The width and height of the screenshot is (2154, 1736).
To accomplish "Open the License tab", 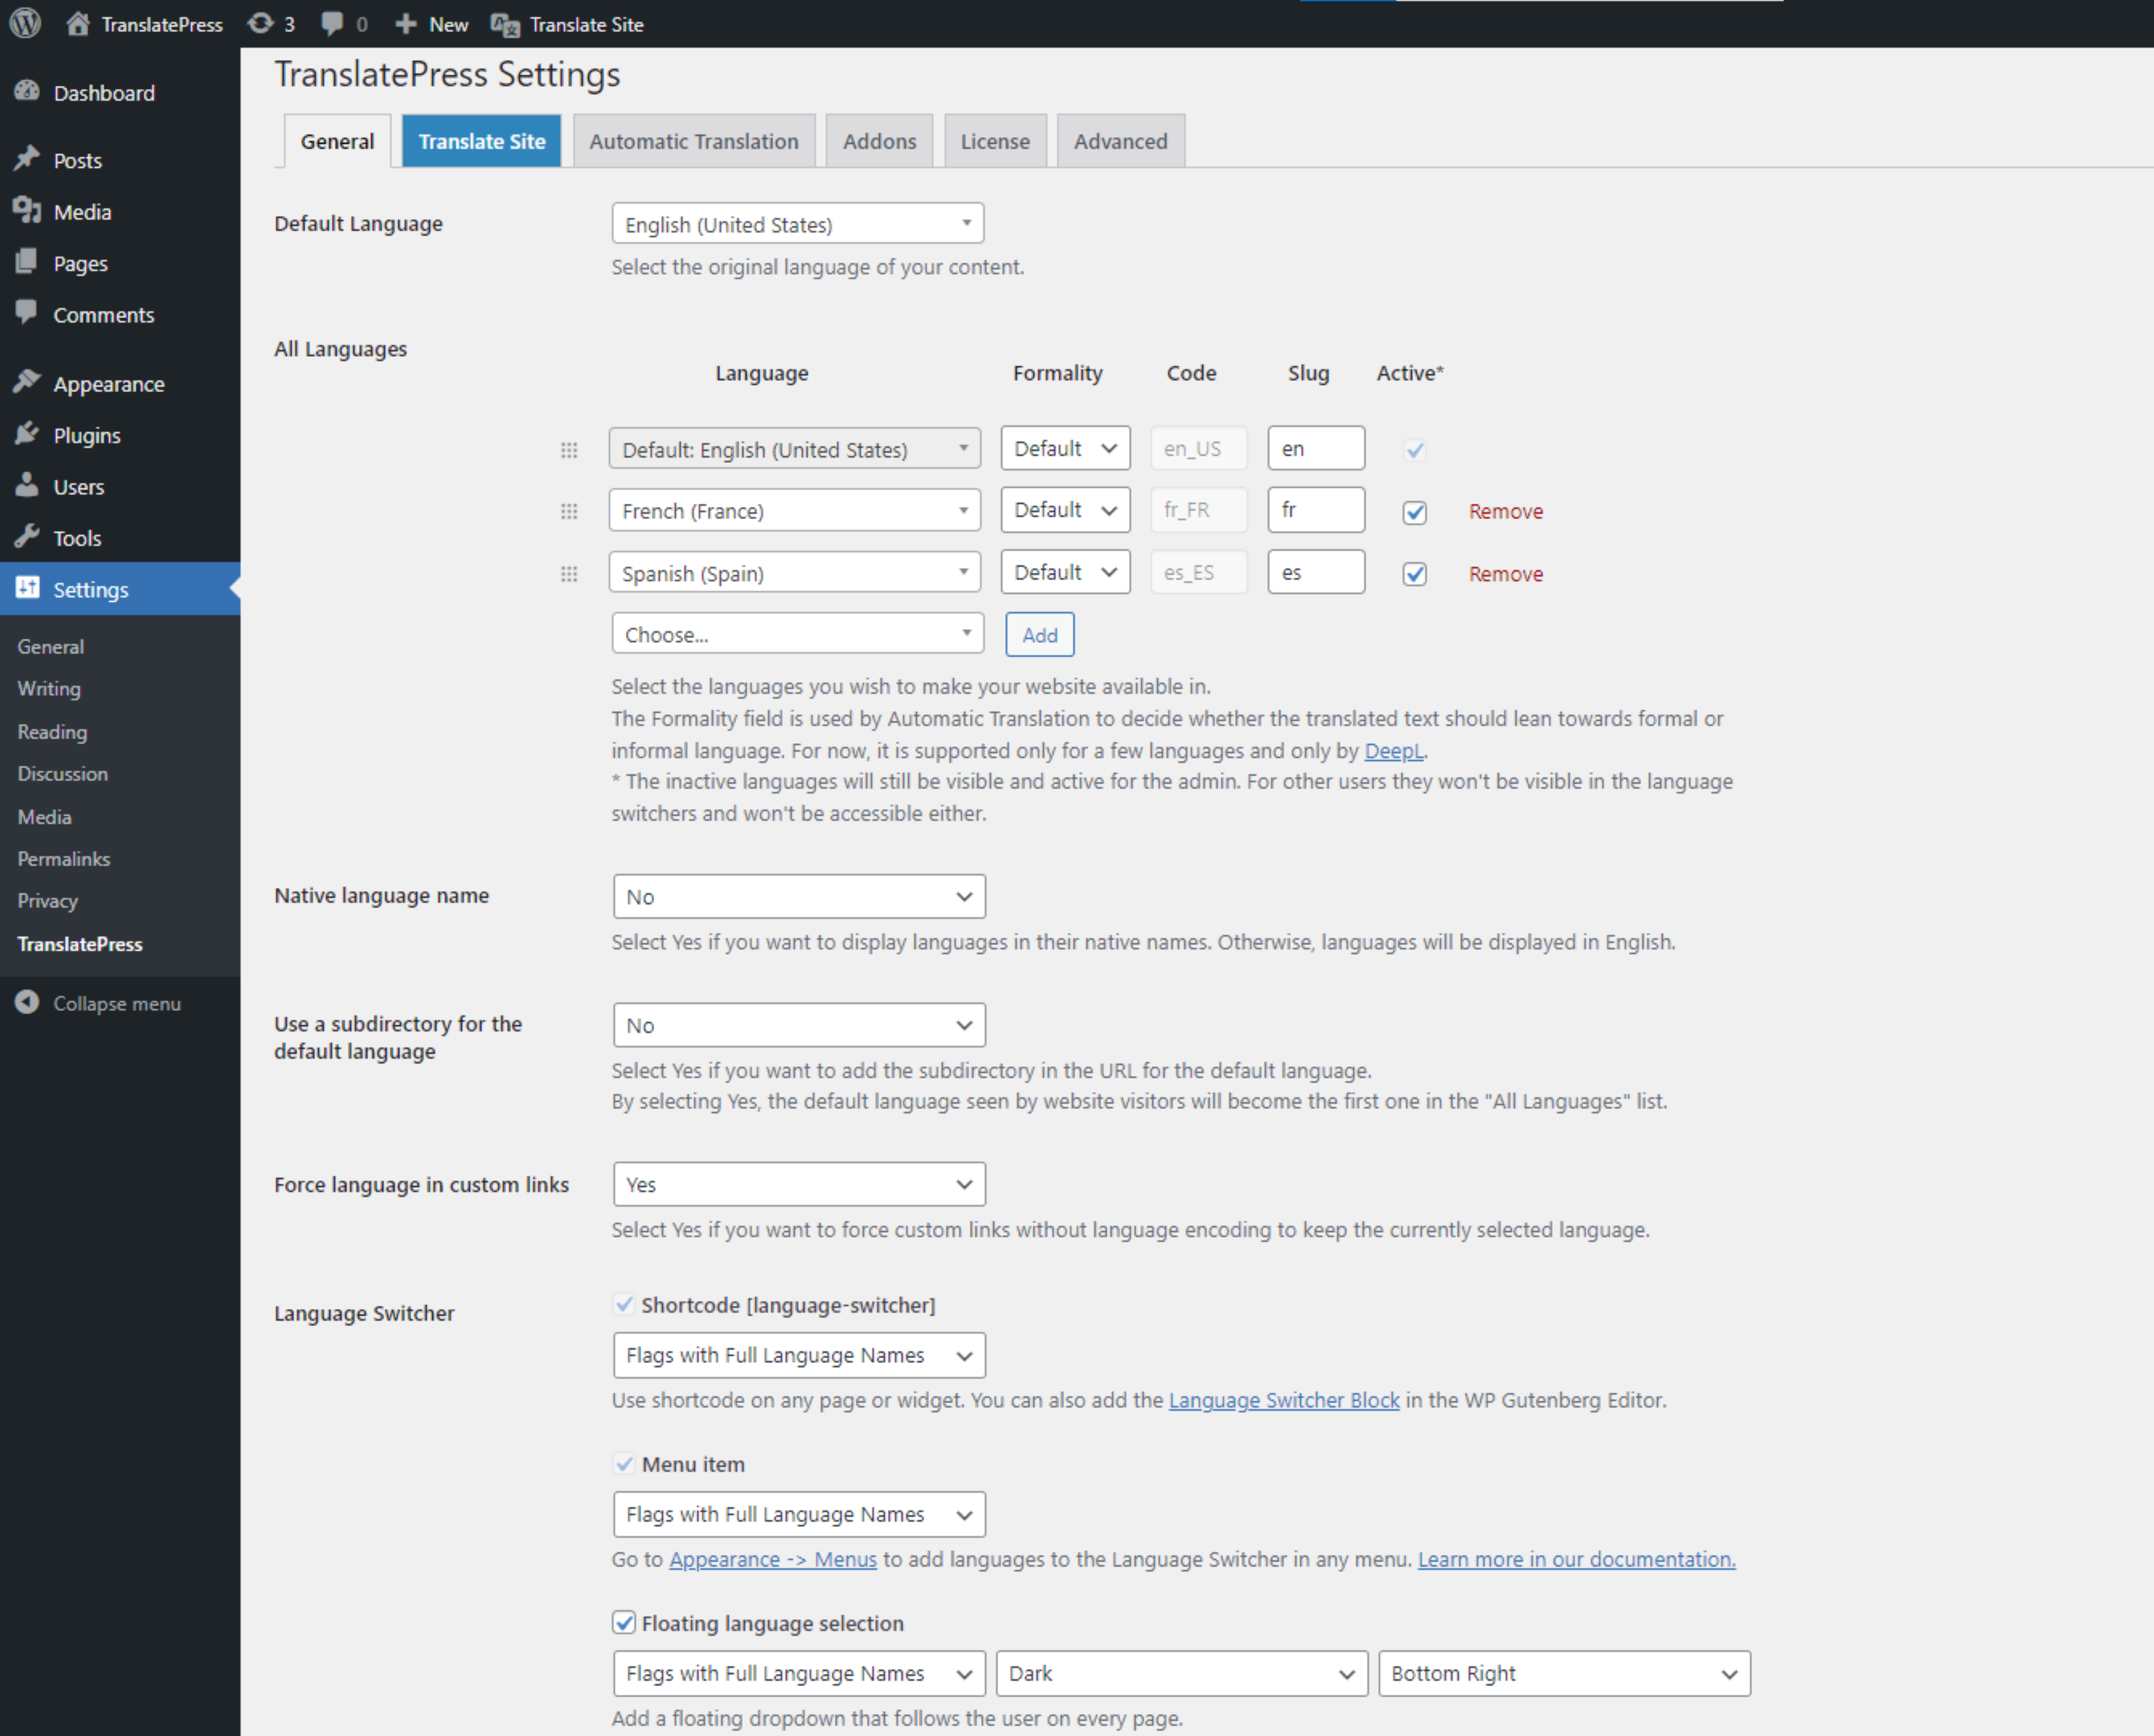I will pyautogui.click(x=995, y=141).
